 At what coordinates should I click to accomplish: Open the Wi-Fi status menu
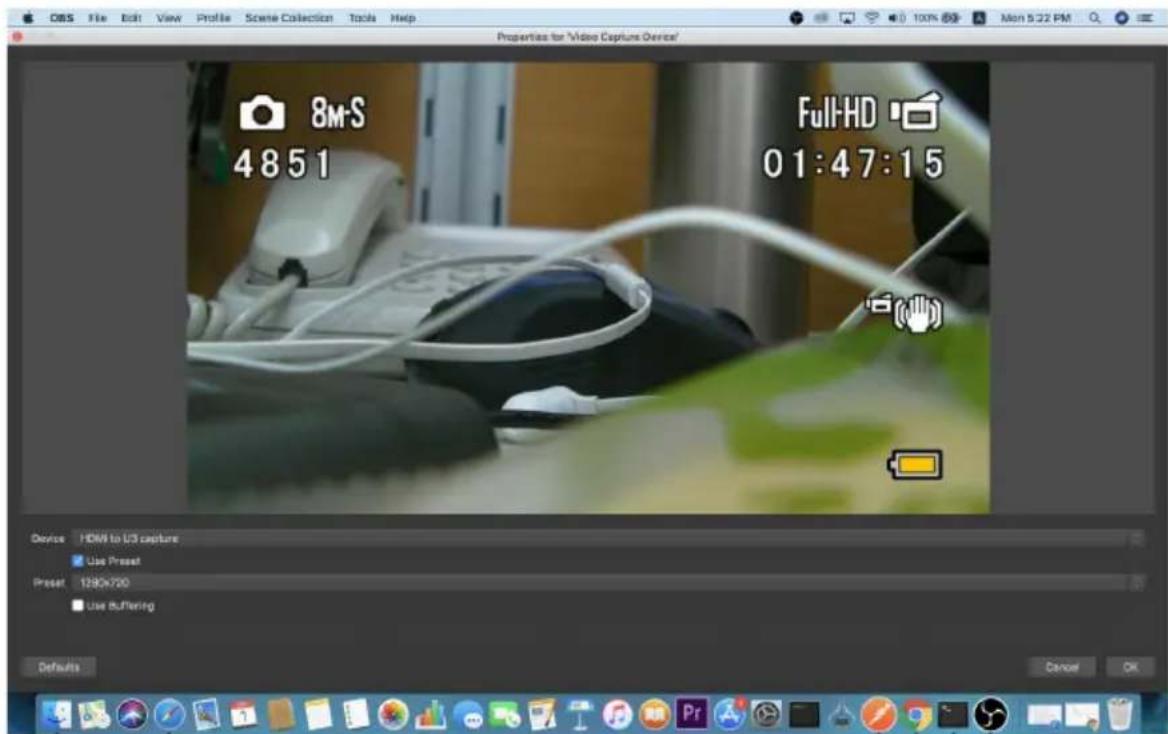coord(872,18)
